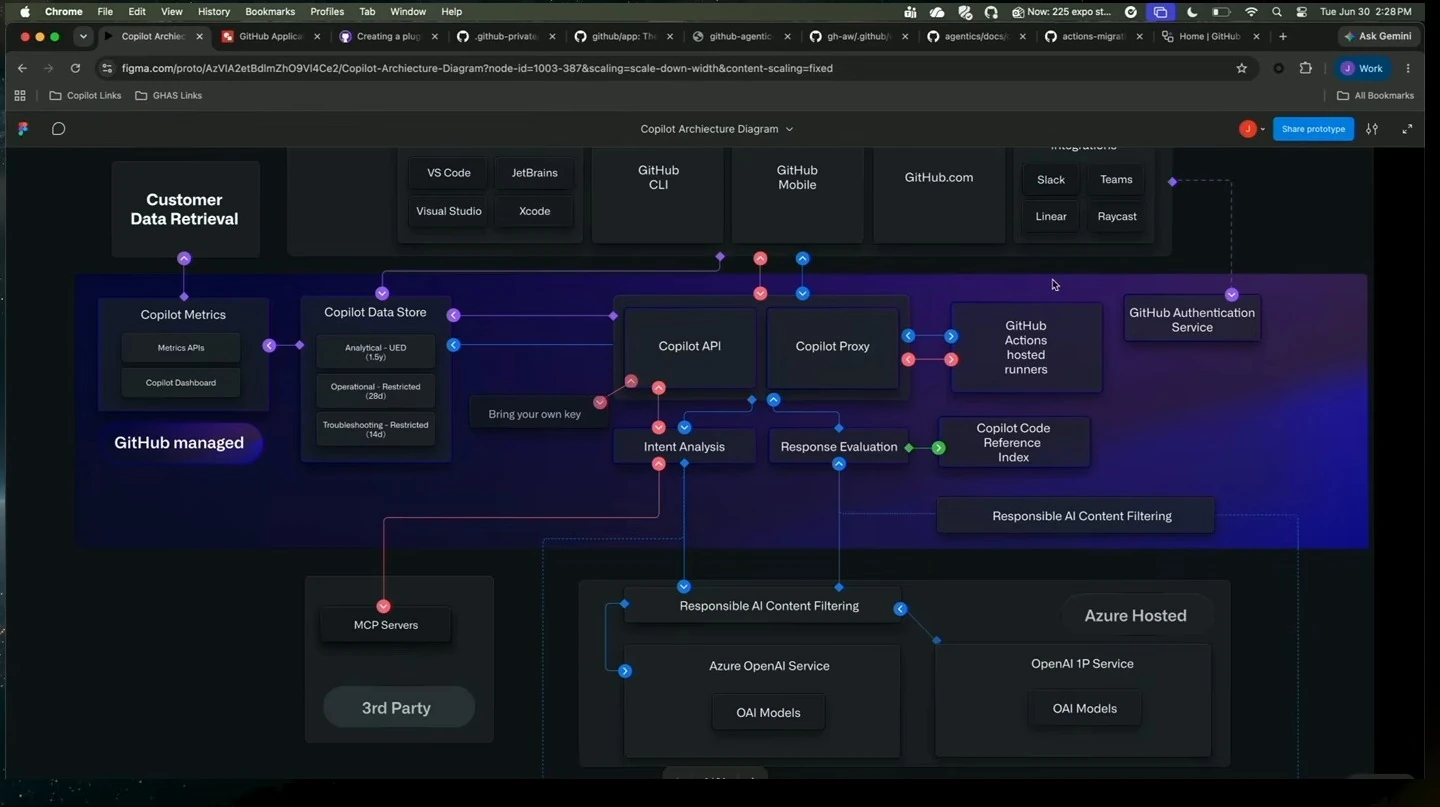
Task: Switch to the Home | GitHub tab
Action: coord(1210,36)
